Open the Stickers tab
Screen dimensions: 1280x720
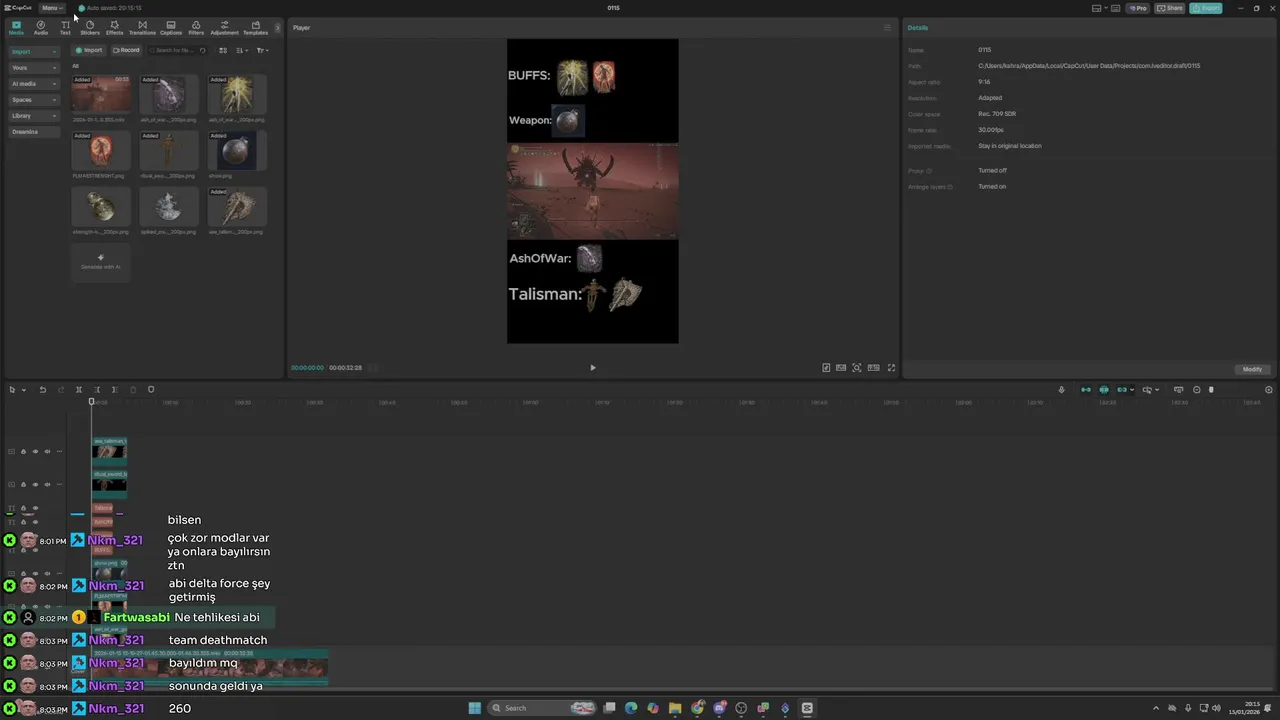[90, 27]
